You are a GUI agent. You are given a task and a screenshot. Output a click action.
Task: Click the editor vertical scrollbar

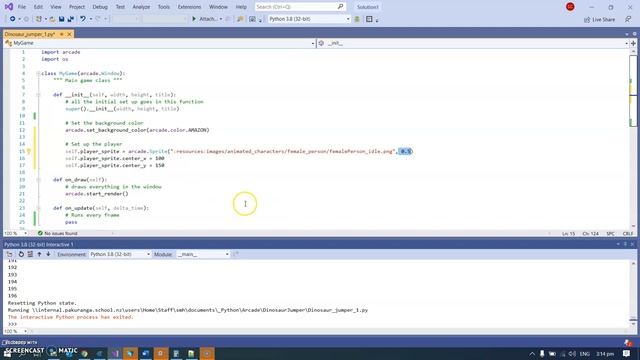coord(633,139)
